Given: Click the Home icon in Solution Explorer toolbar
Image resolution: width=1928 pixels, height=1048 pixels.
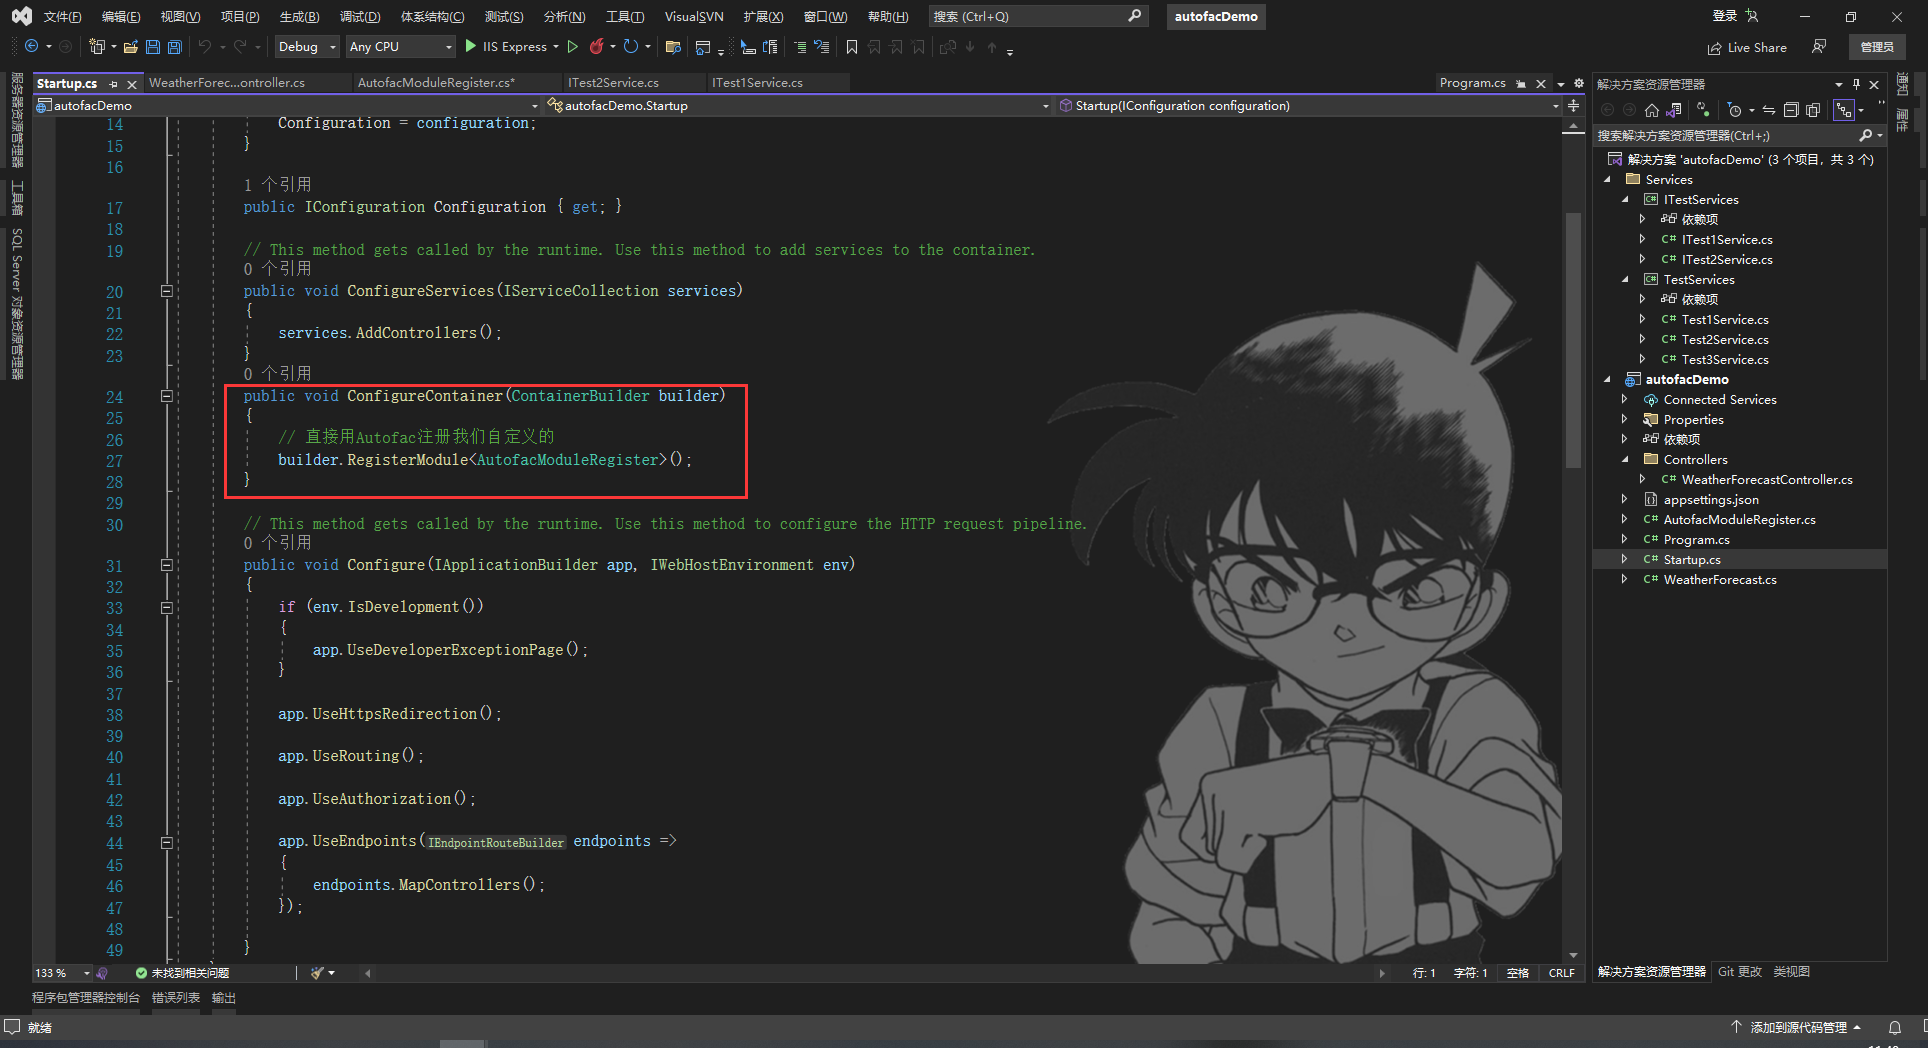Looking at the screenshot, I should pyautogui.click(x=1651, y=110).
